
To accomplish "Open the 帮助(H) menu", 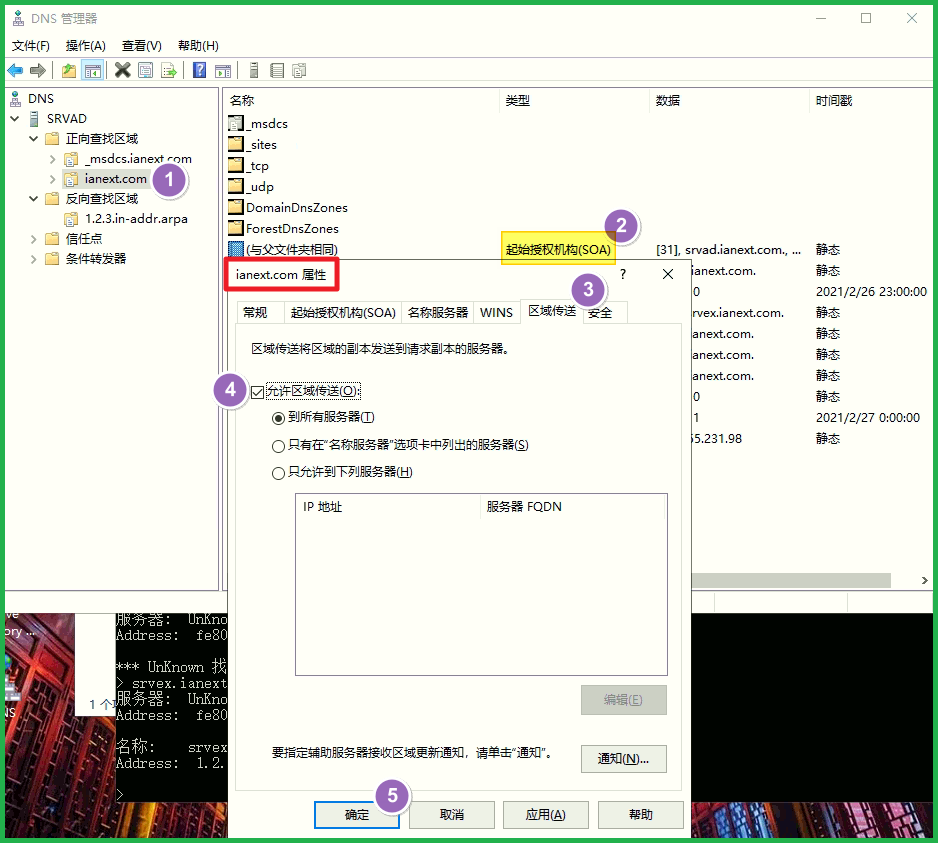I will [x=199, y=45].
